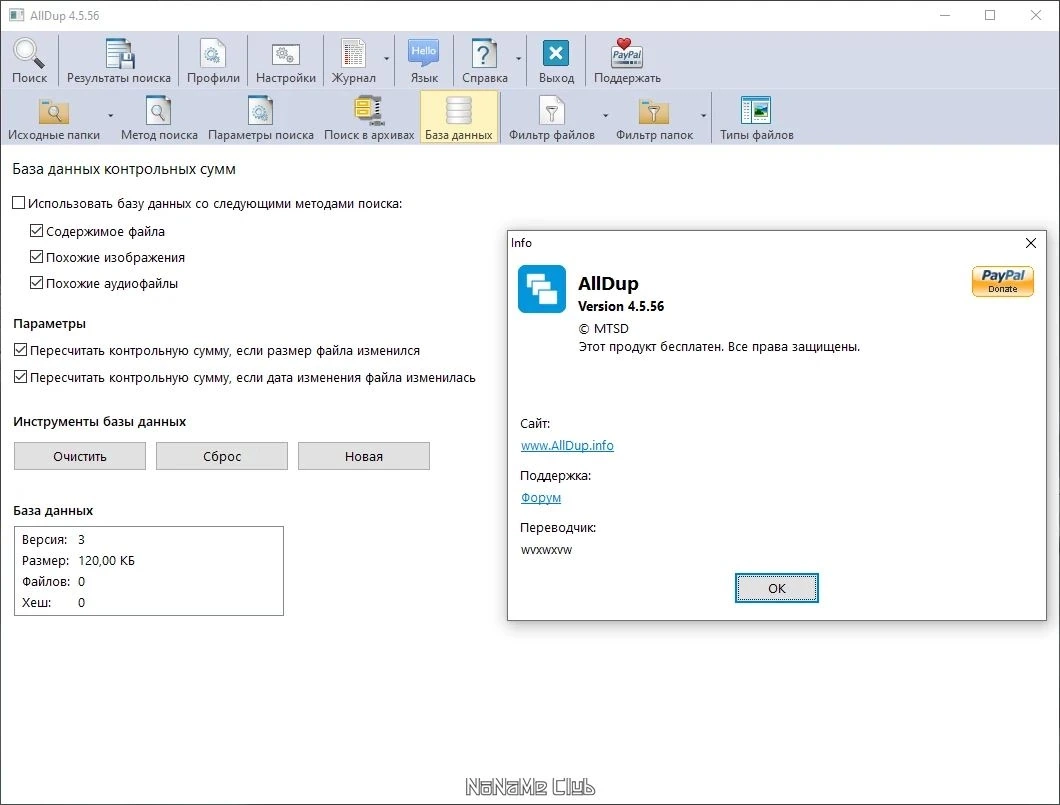Viewport: 1060px width, 805px height.
Task: Expand the Справка dropdown arrow
Action: (519, 59)
